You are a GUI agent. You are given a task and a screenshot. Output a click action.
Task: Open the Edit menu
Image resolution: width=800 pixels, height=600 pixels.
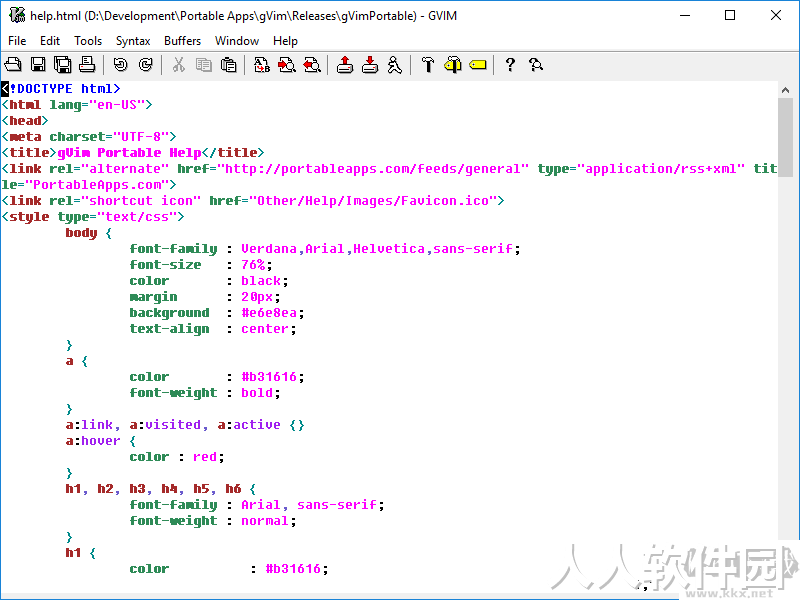50,41
